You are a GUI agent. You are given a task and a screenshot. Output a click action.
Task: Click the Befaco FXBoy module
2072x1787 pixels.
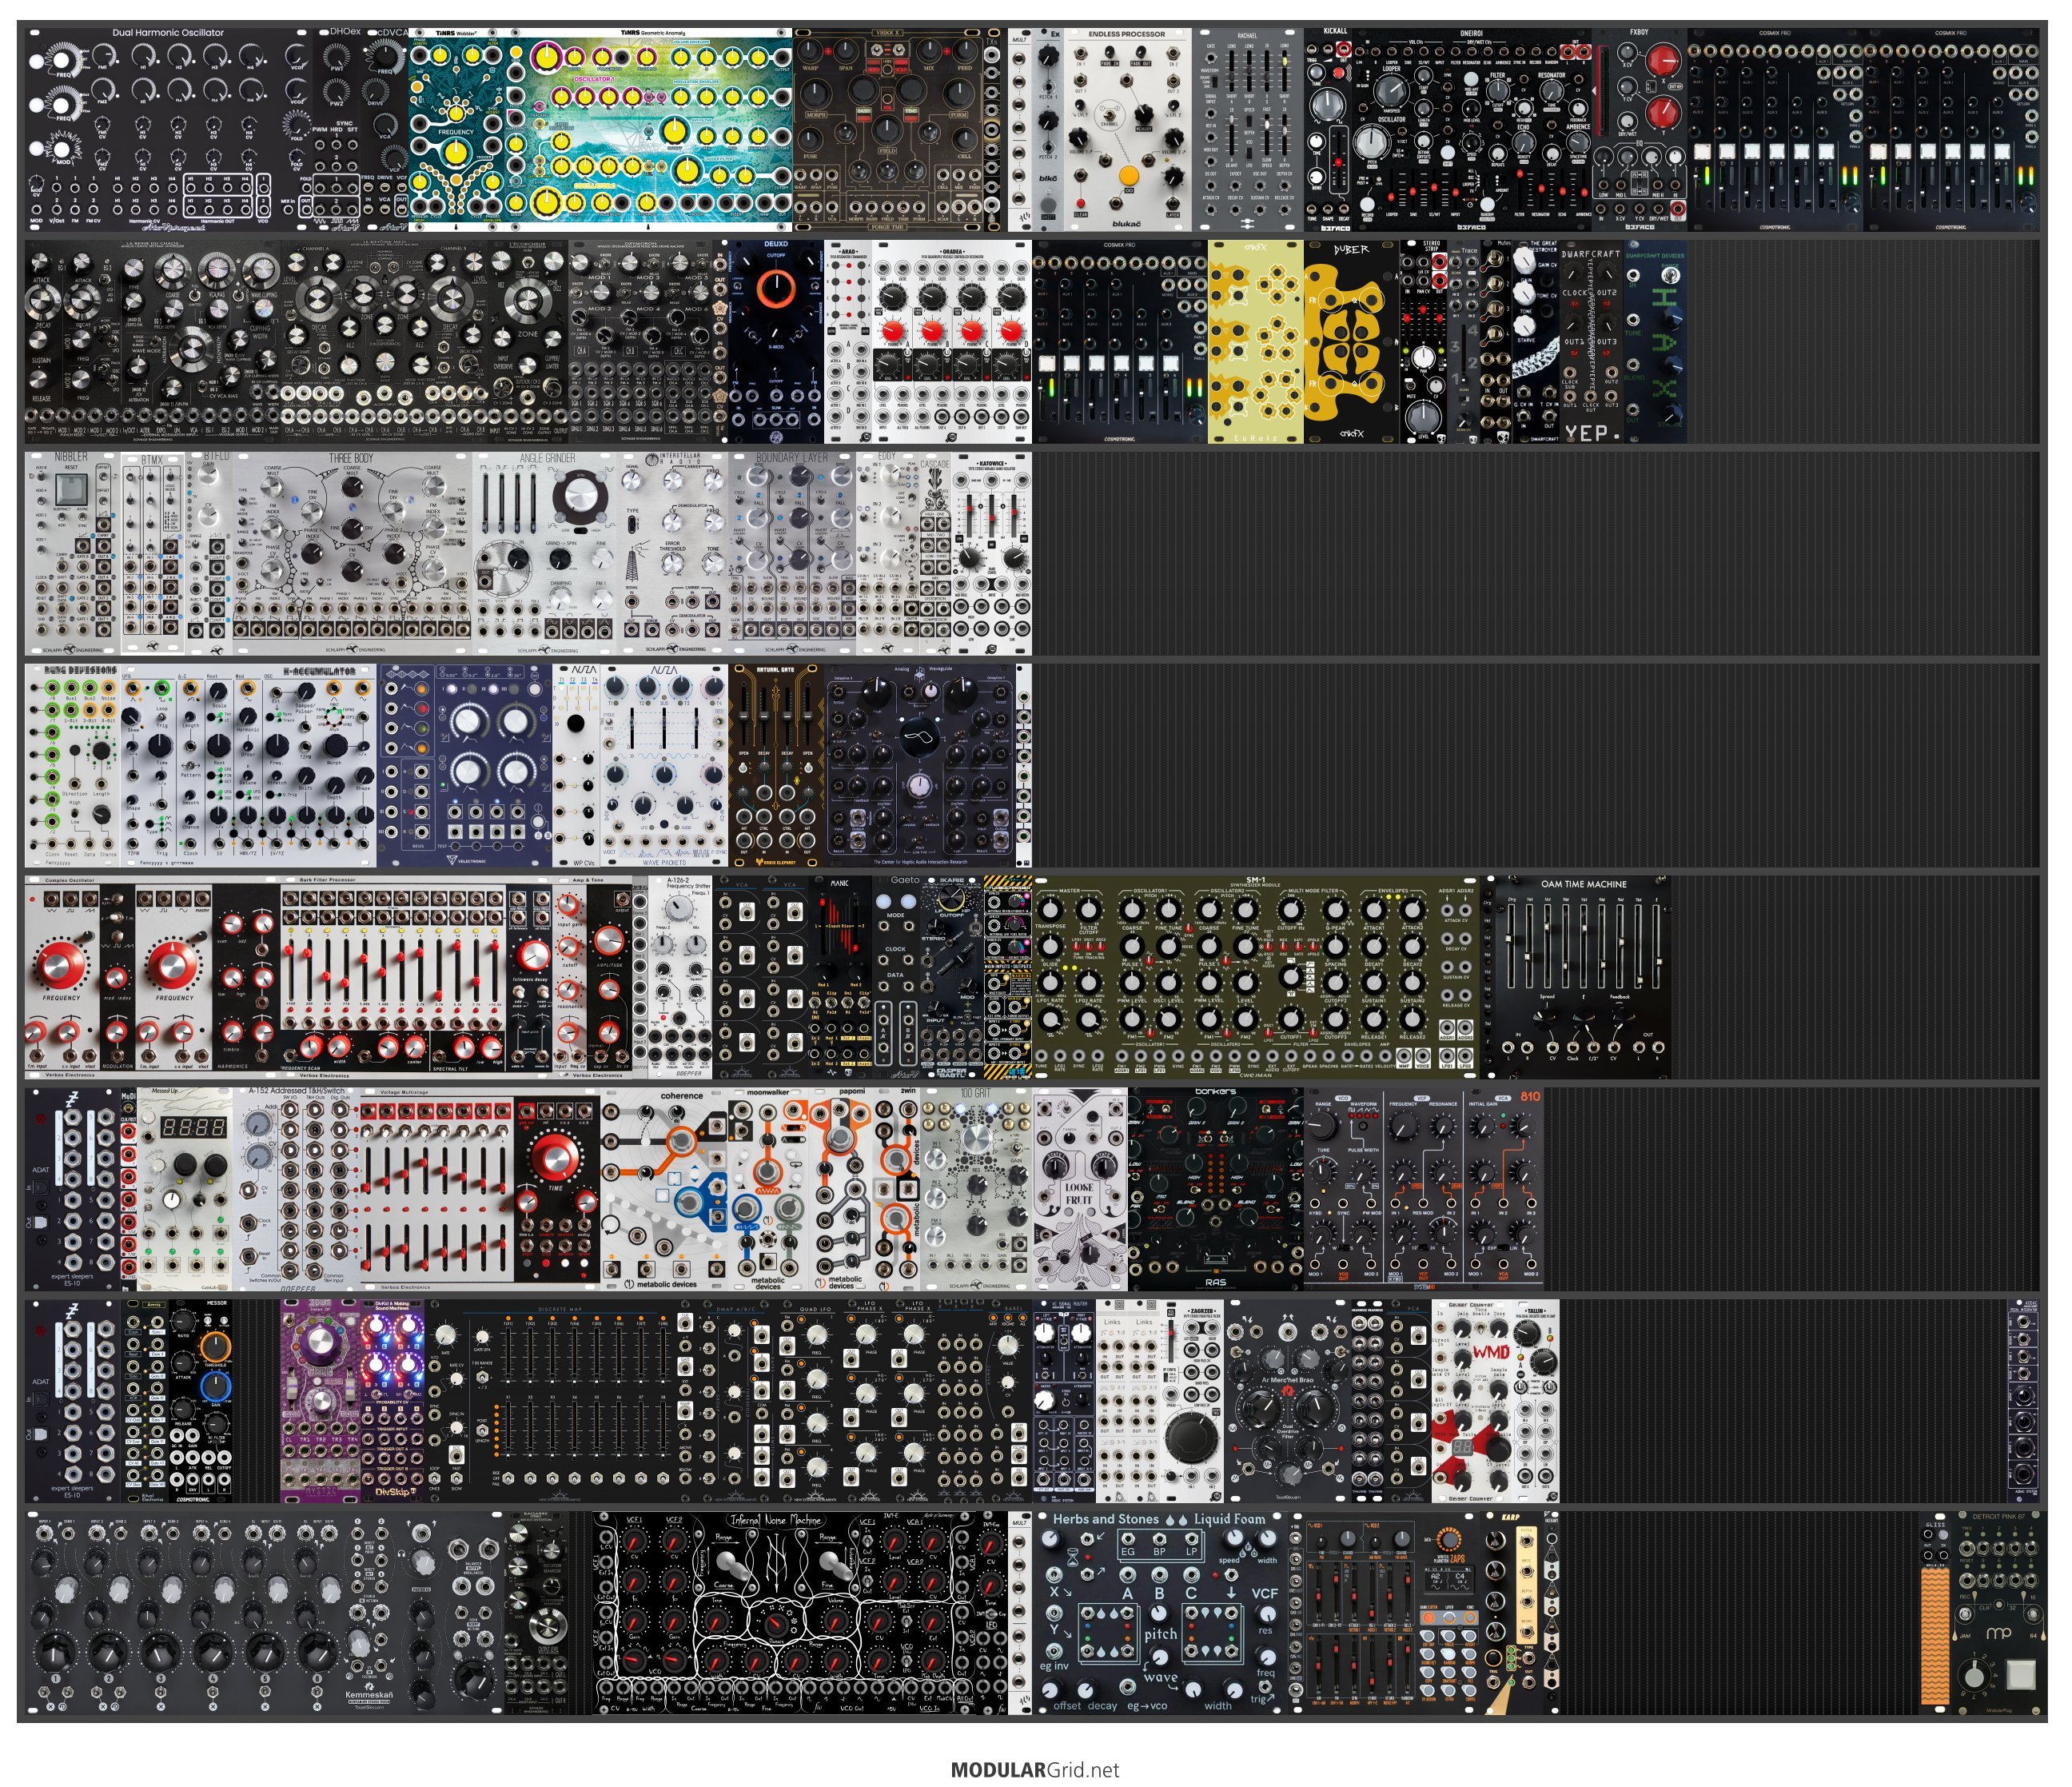point(1639,130)
